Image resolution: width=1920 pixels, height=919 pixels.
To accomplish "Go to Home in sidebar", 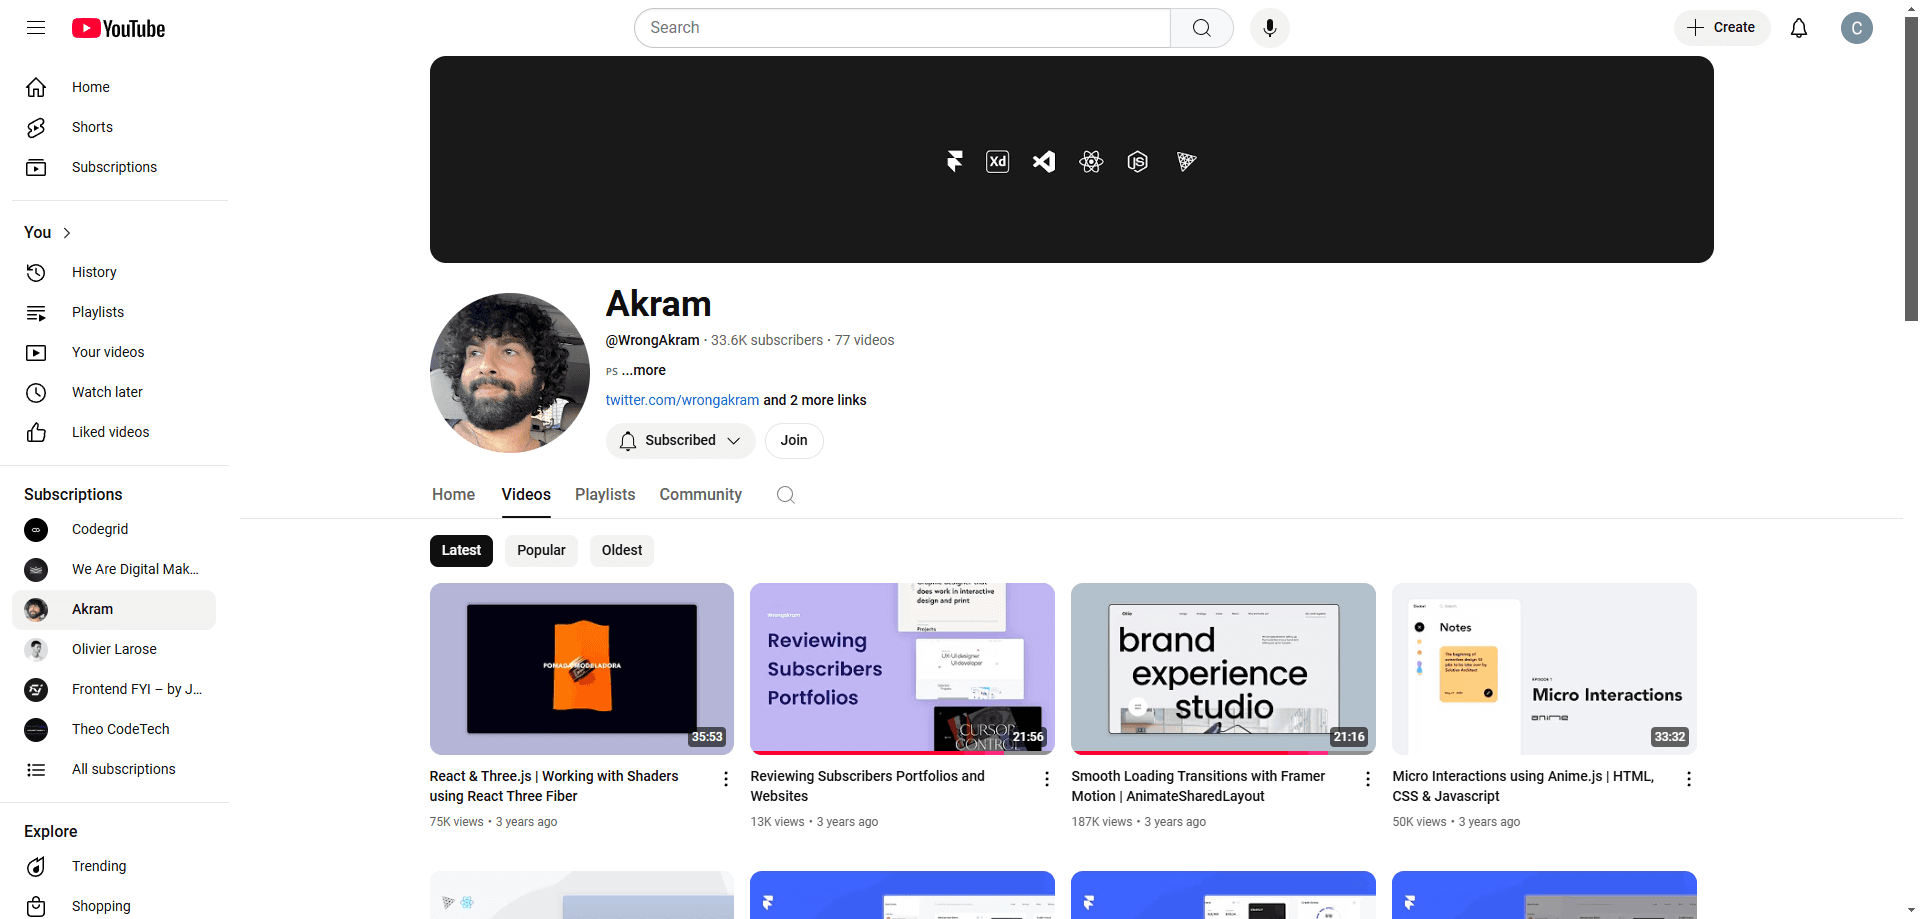I will (114, 87).
